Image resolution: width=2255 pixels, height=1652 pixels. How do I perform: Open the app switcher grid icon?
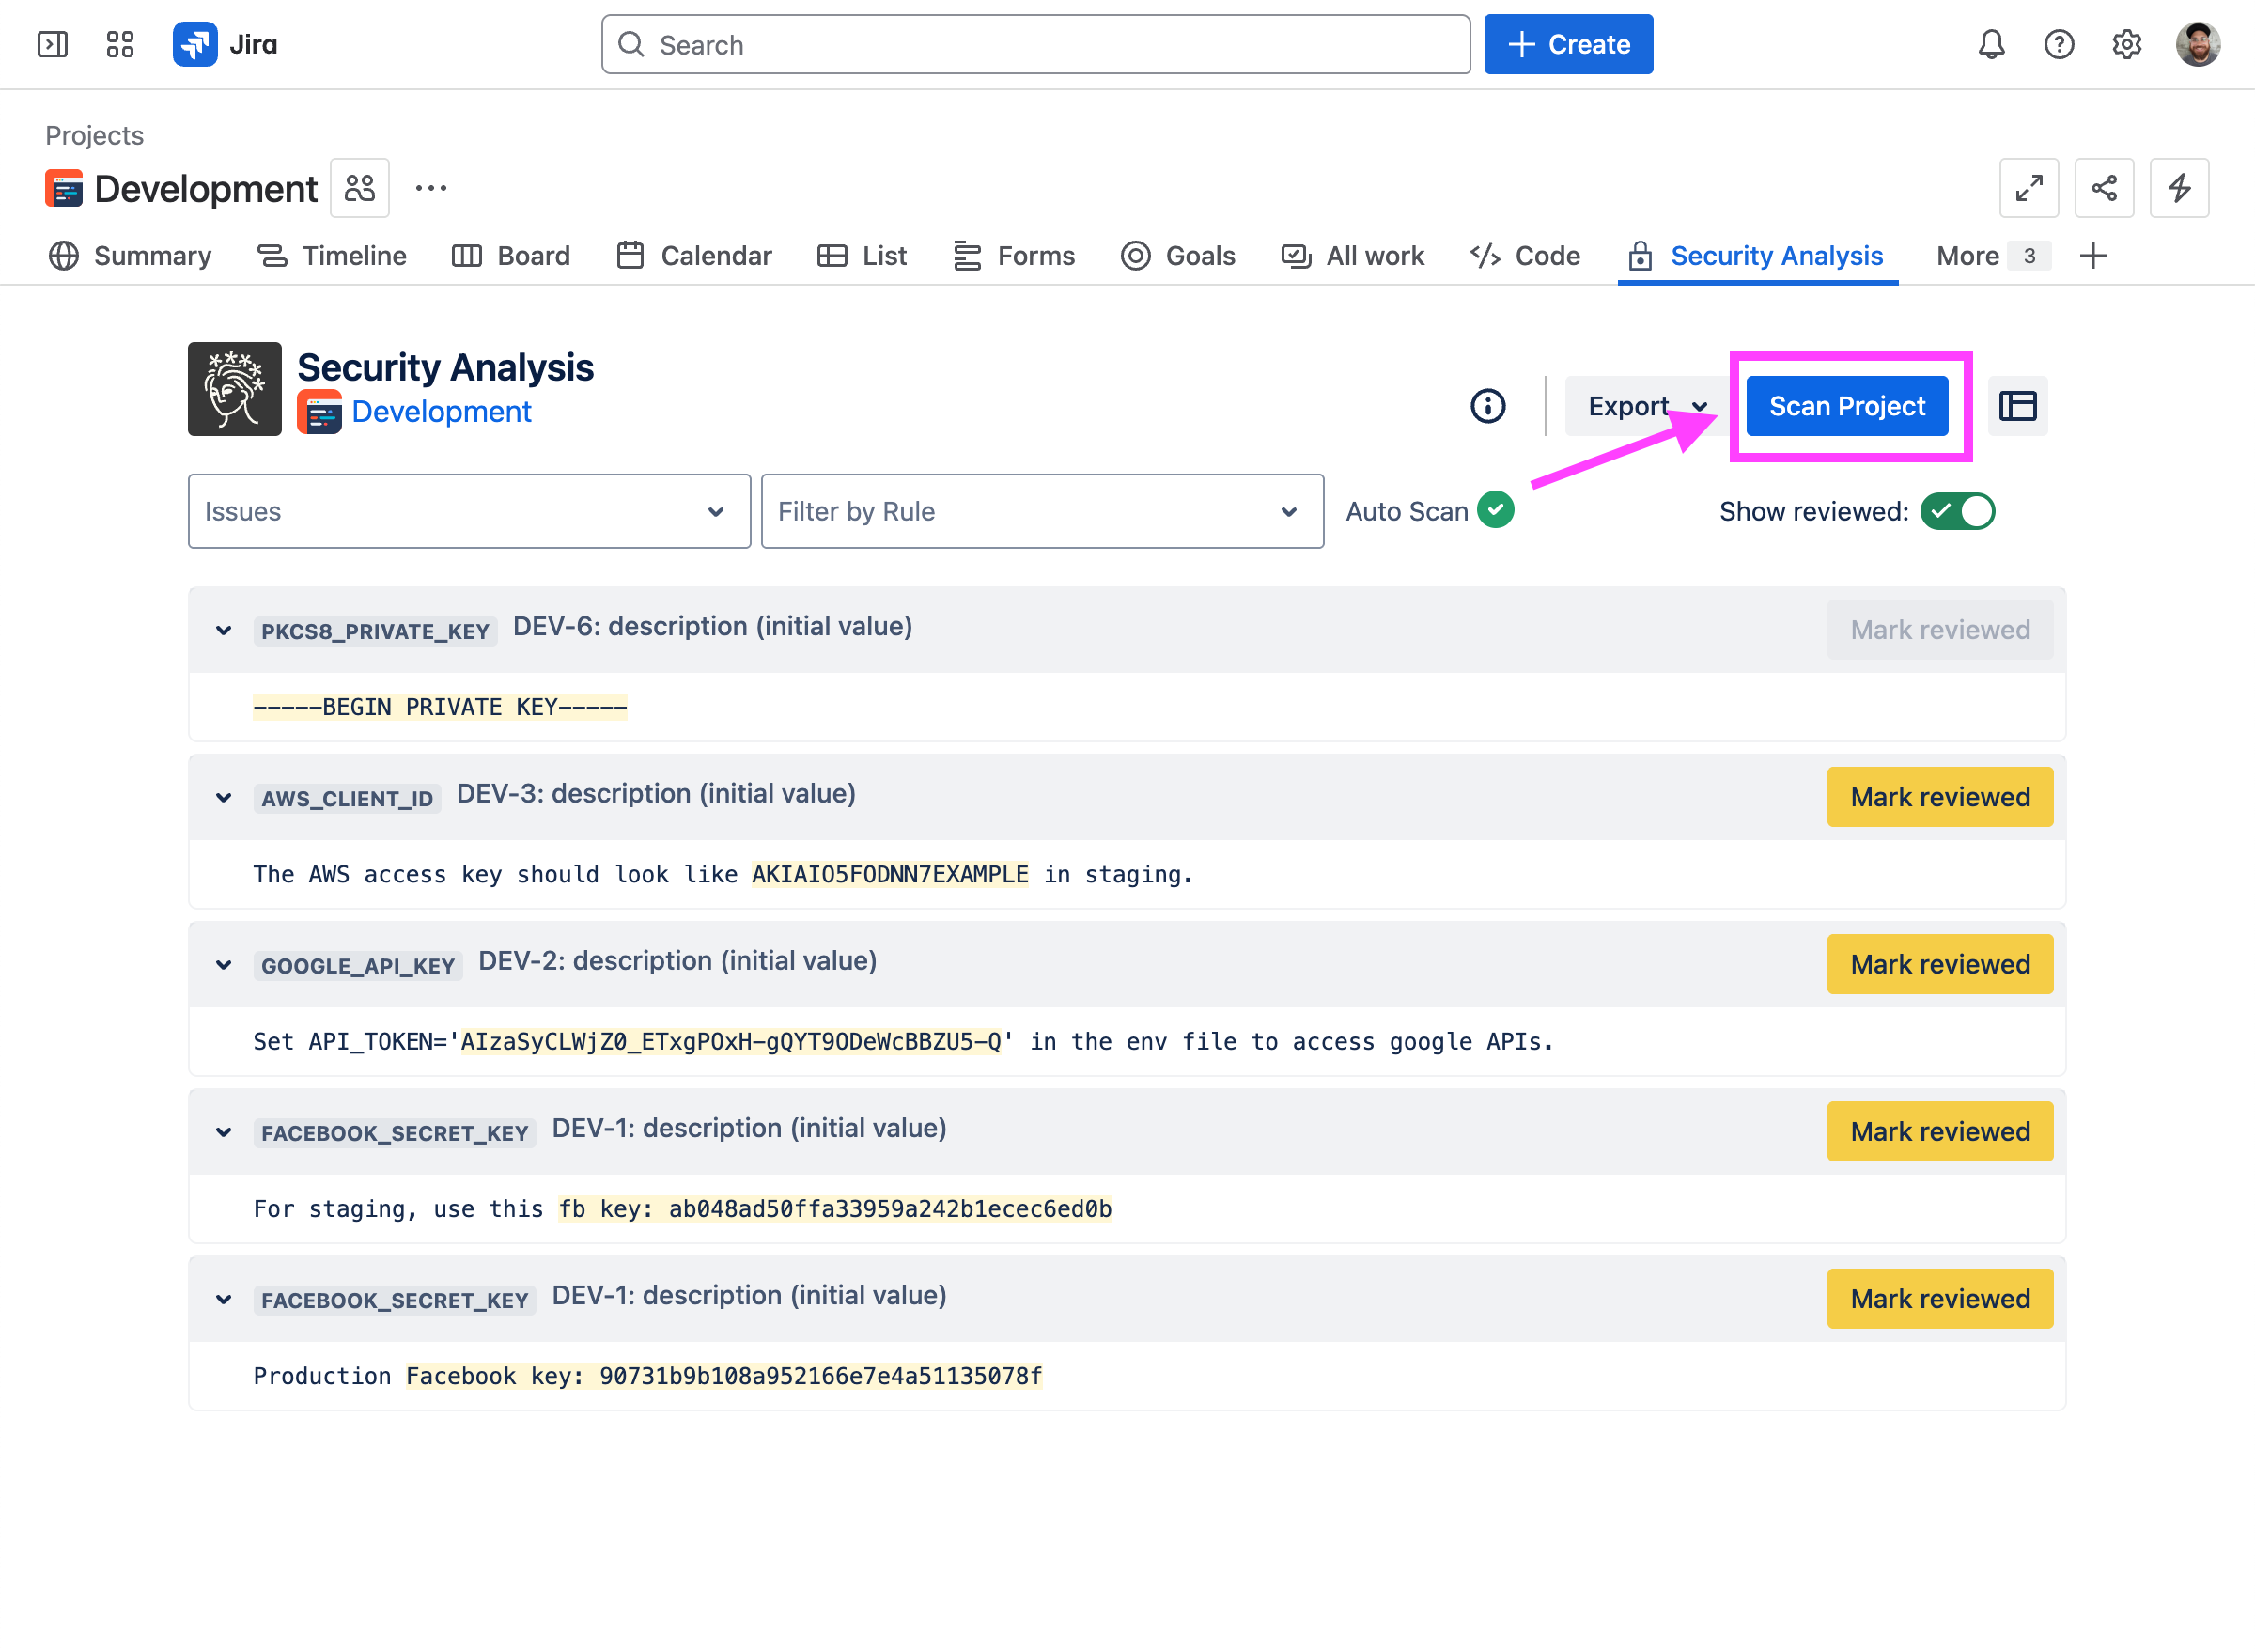point(120,45)
